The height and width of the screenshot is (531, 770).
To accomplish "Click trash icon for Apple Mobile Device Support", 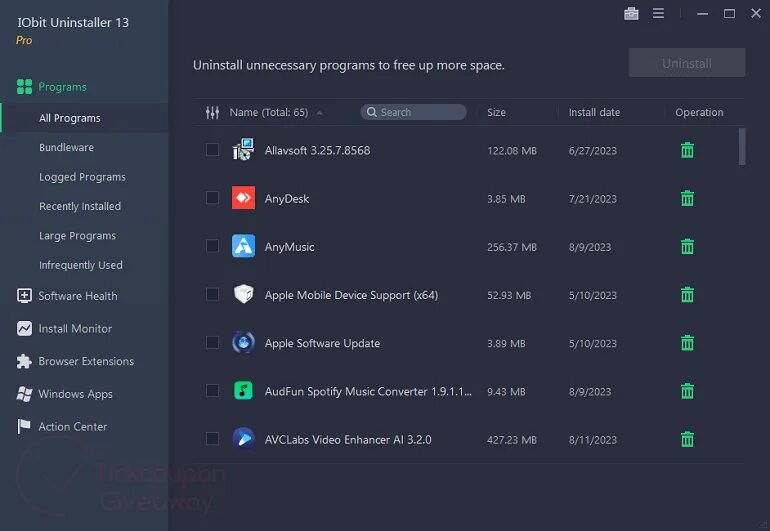I will tap(687, 294).
